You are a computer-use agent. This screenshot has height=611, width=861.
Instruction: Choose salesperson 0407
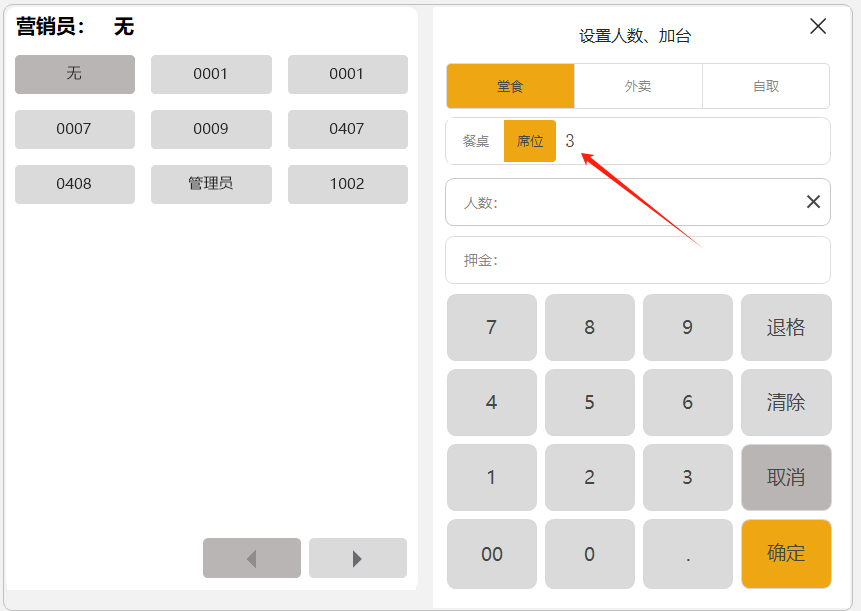347,129
